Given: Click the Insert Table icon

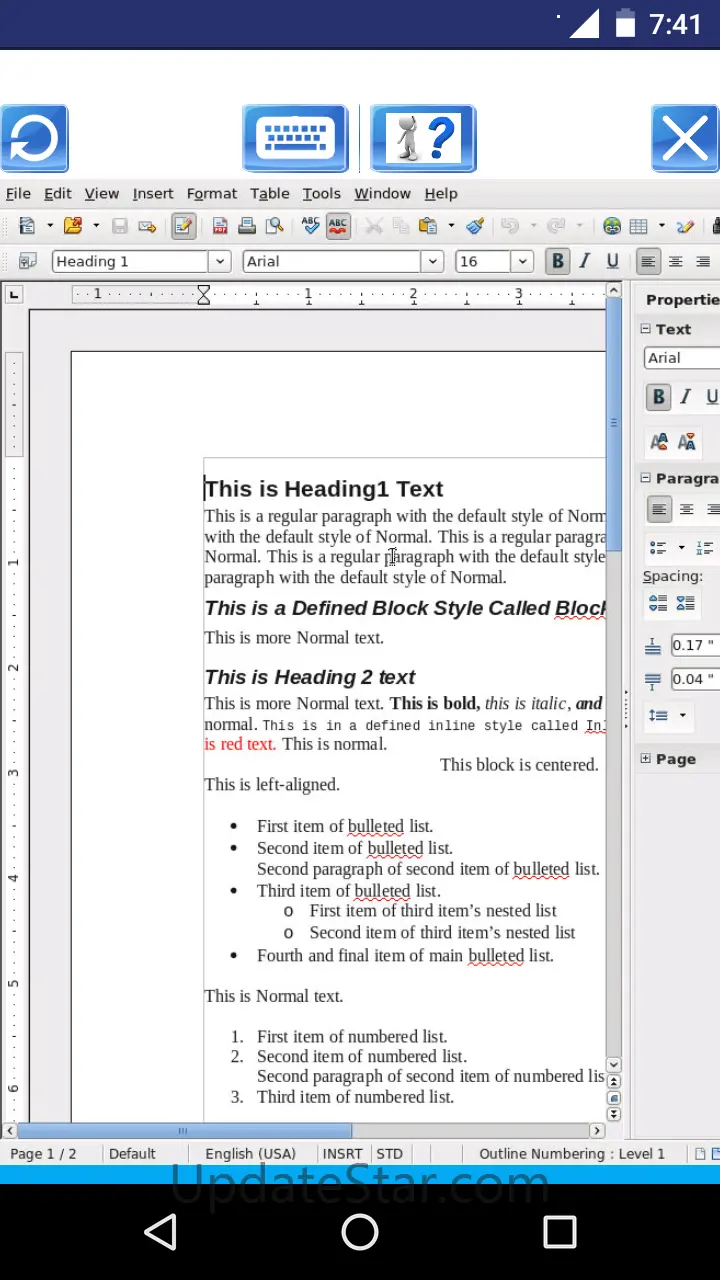Looking at the screenshot, I should pos(638,226).
